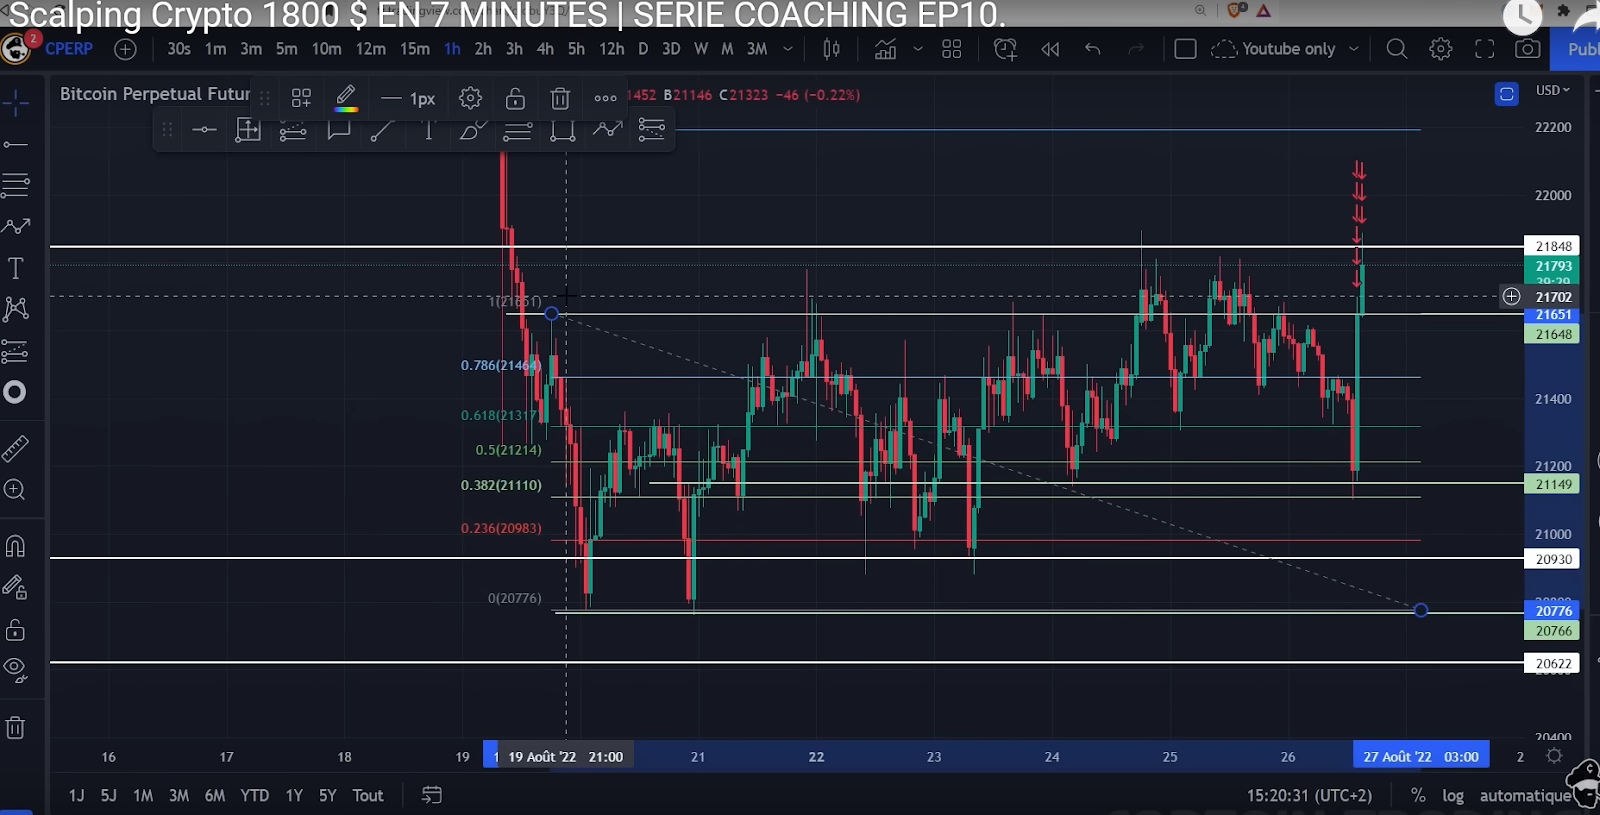Image resolution: width=1600 pixels, height=815 pixels.
Task: Open the select layout square button
Action: click(1185, 49)
